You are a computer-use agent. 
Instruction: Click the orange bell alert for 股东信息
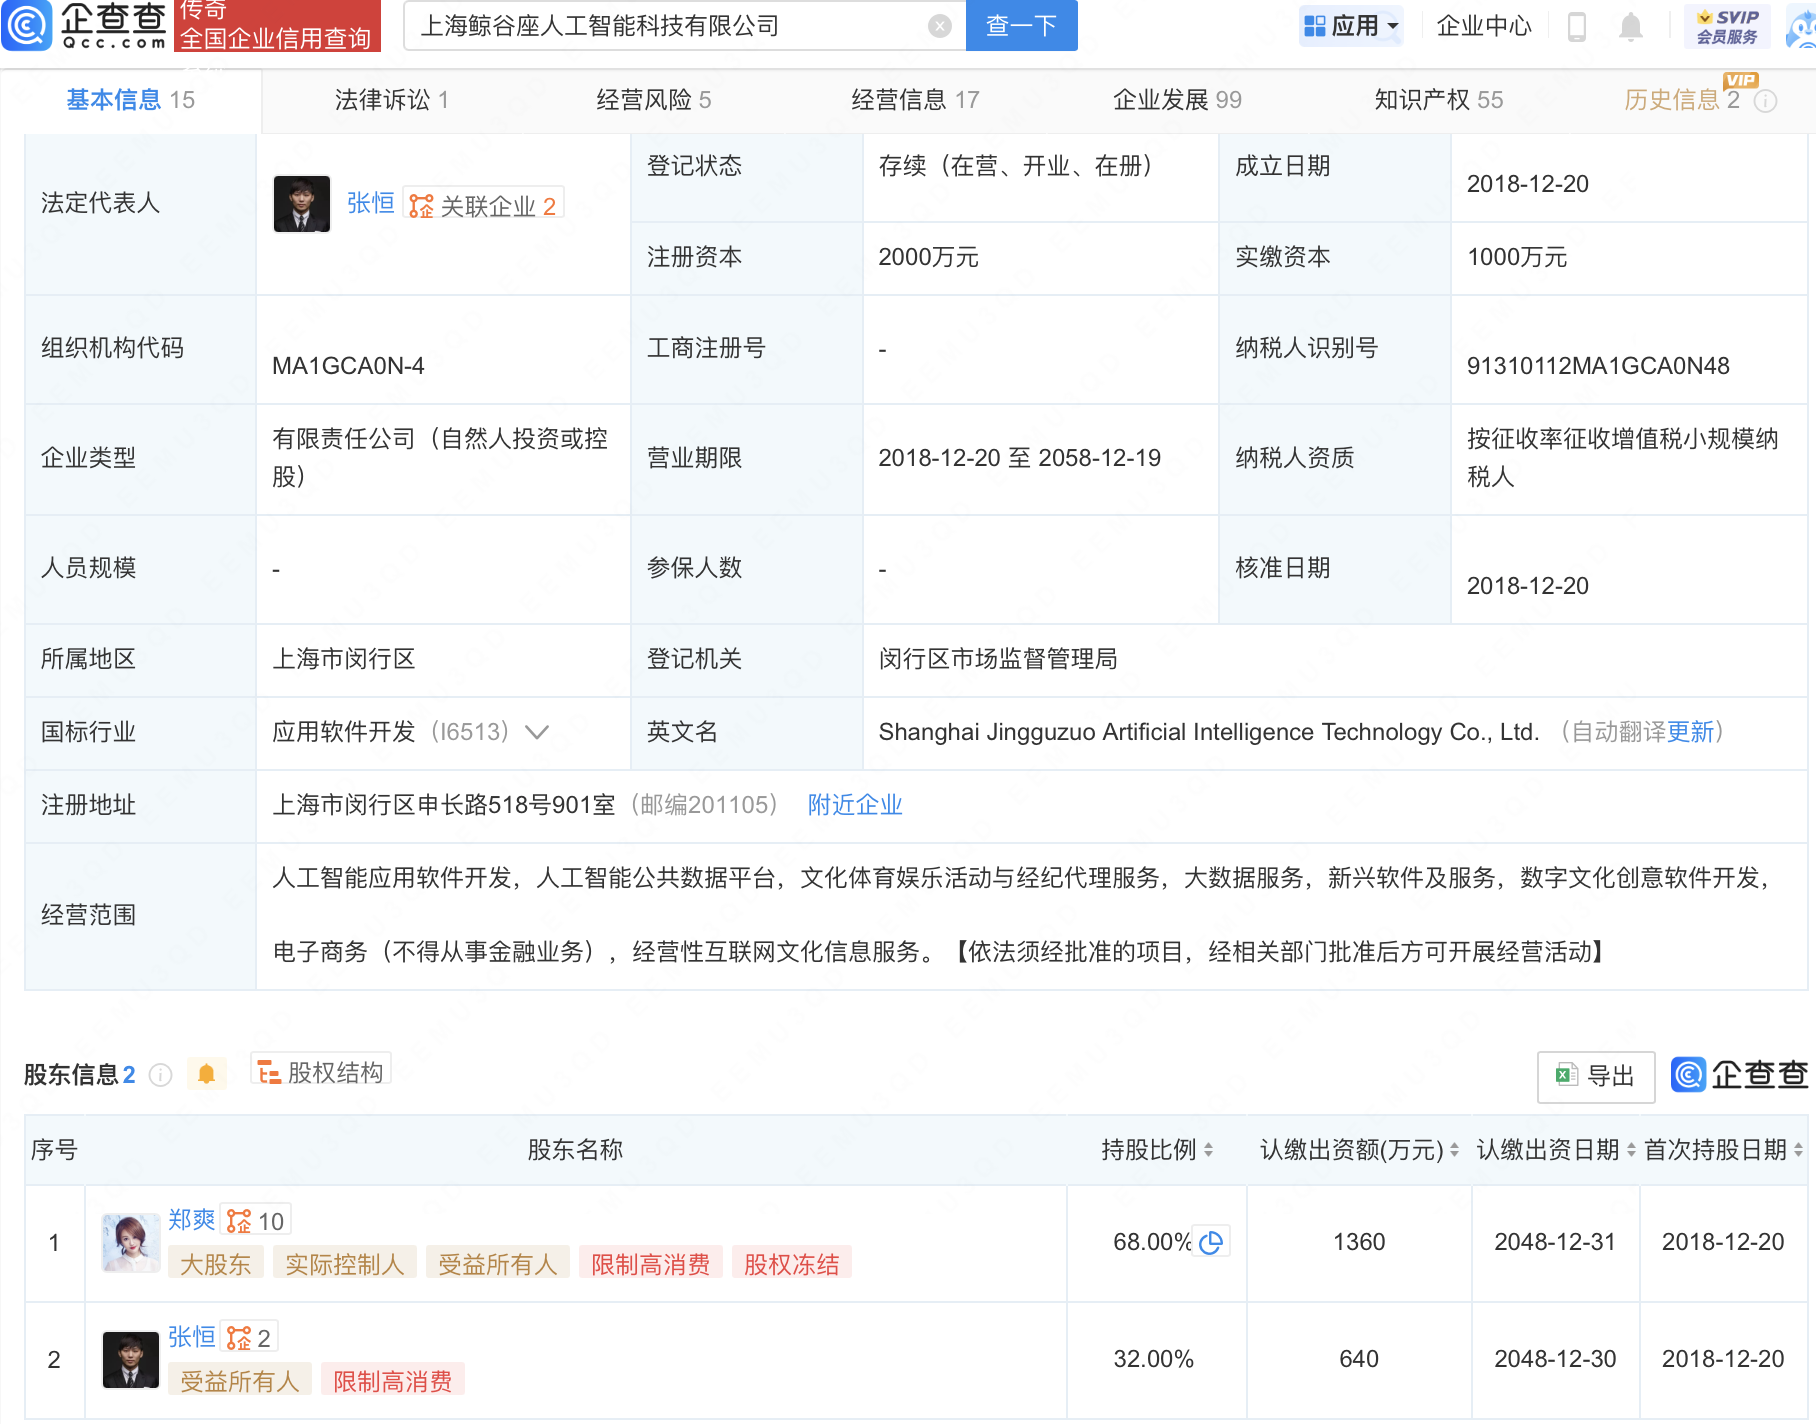pos(207,1074)
